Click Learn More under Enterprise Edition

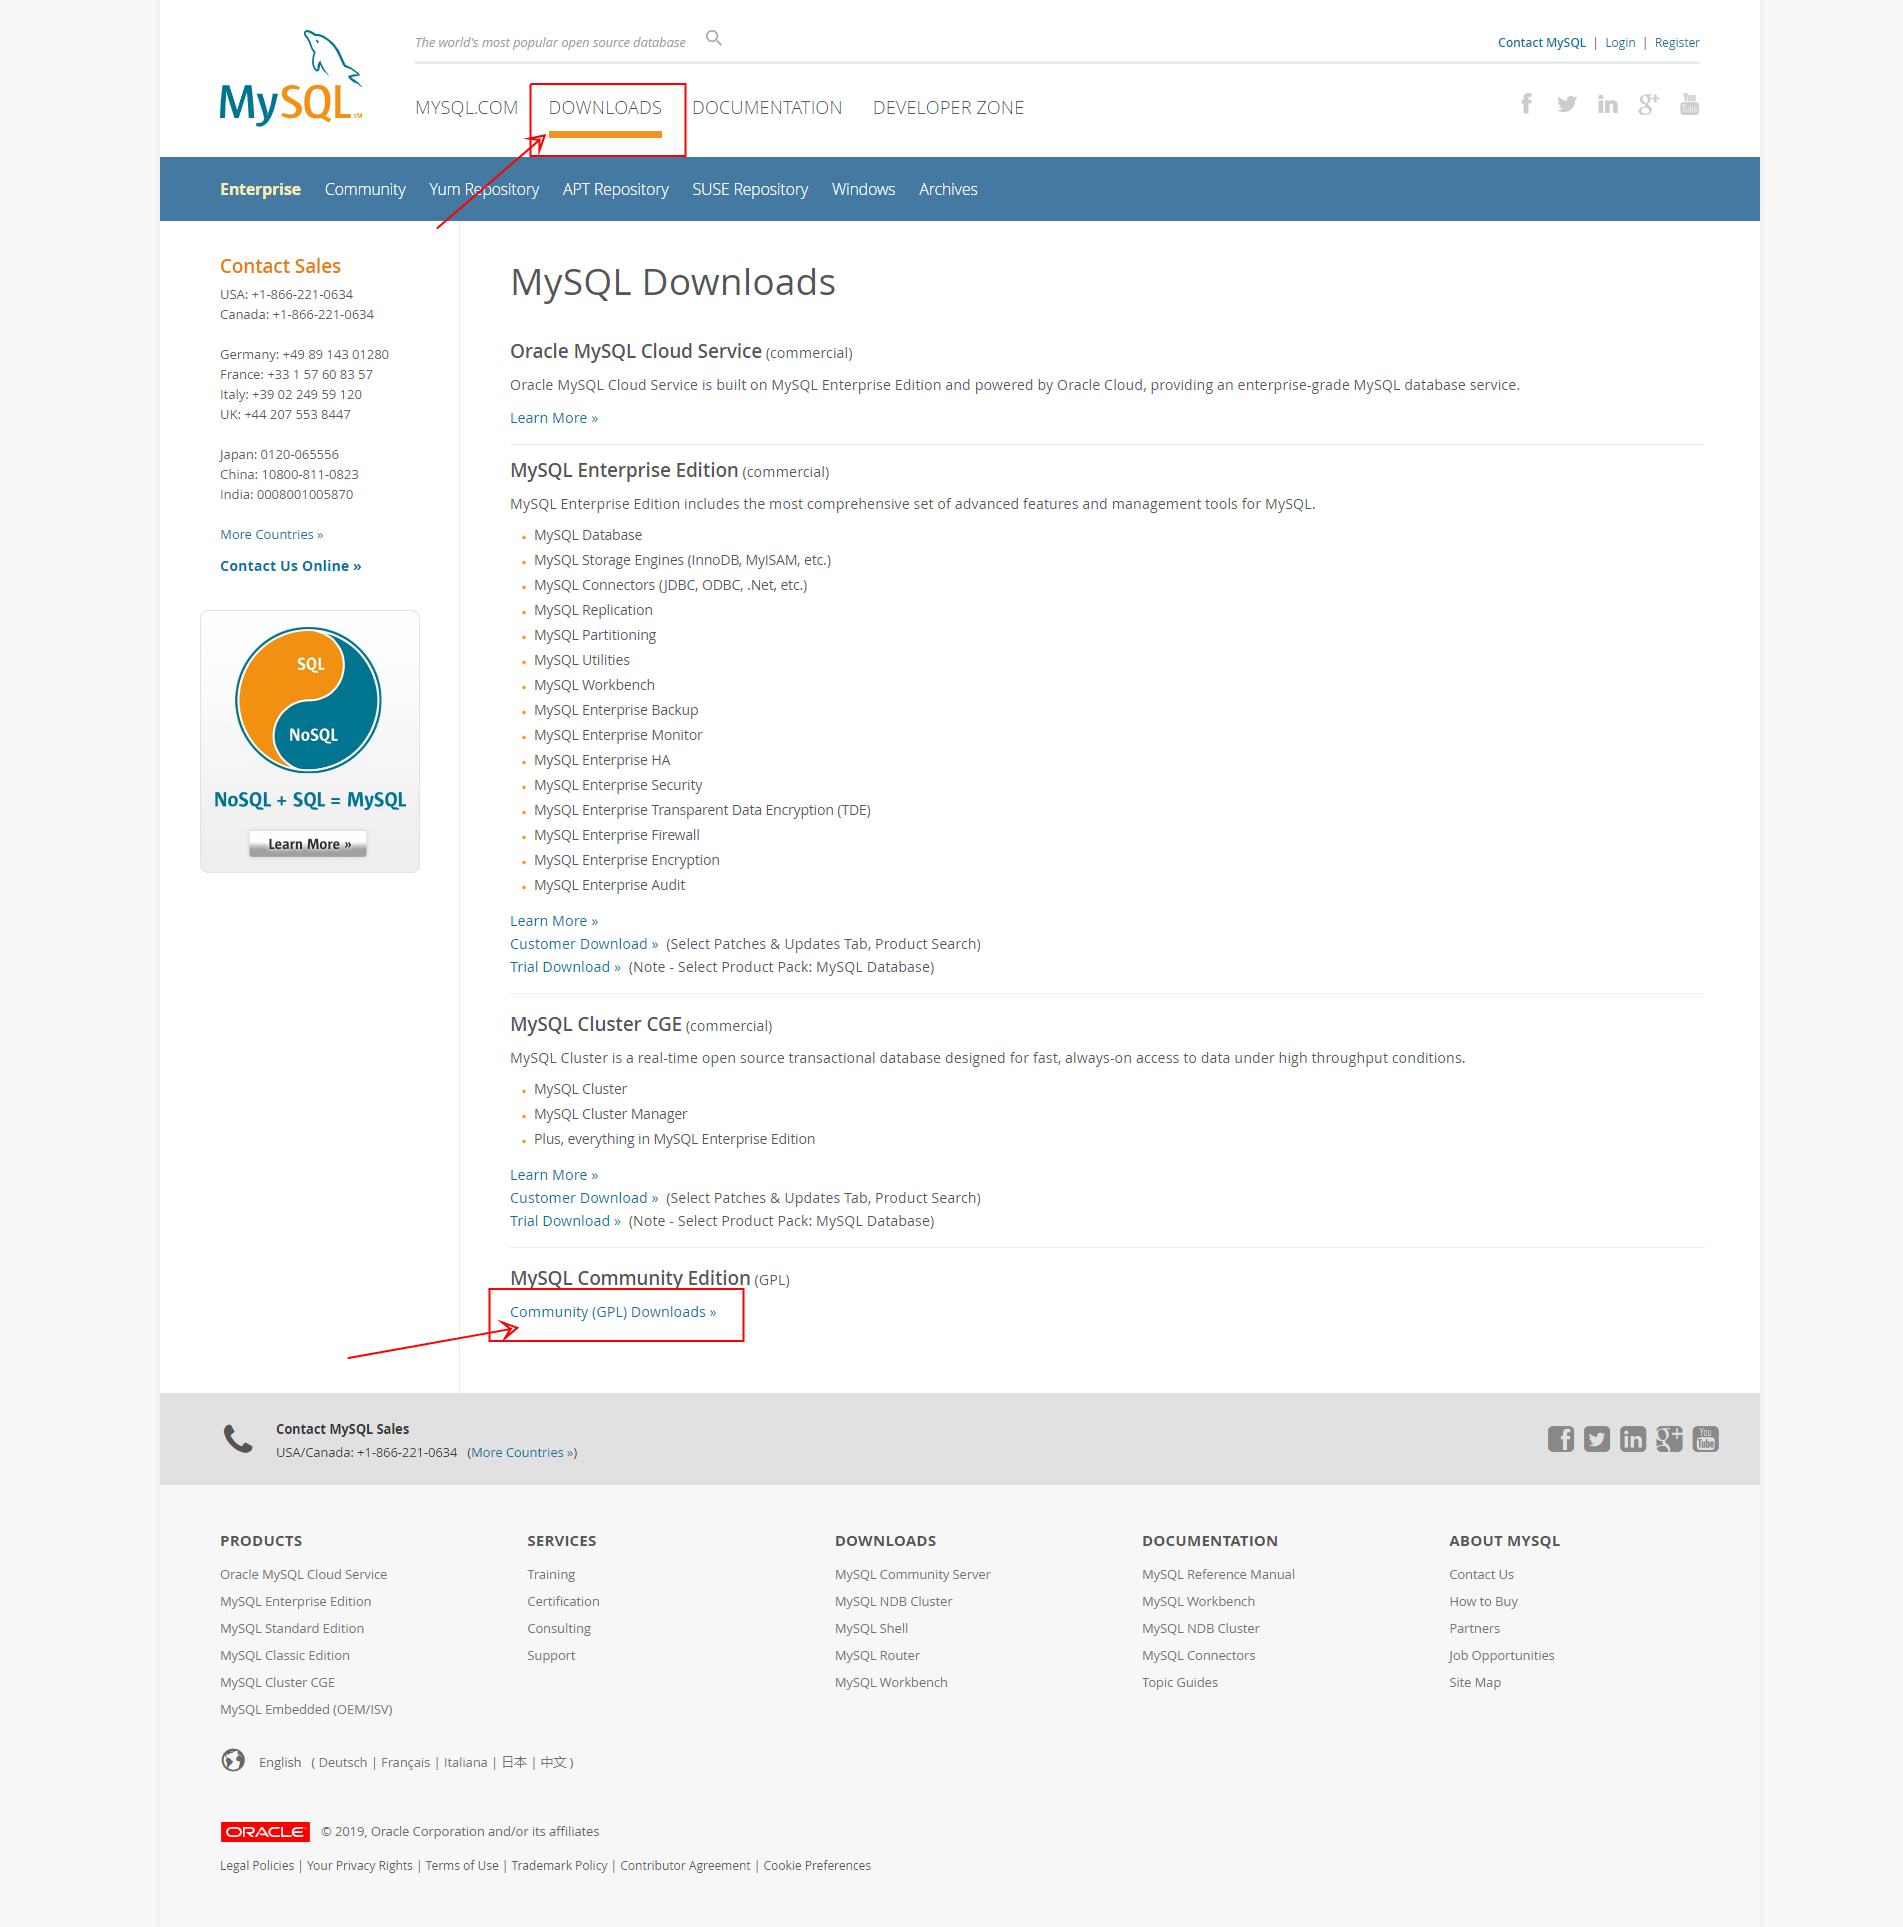[554, 921]
